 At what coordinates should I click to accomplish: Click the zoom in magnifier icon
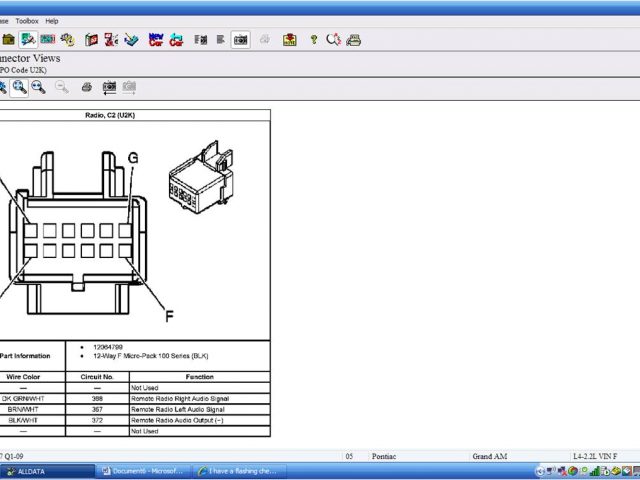click(19, 88)
